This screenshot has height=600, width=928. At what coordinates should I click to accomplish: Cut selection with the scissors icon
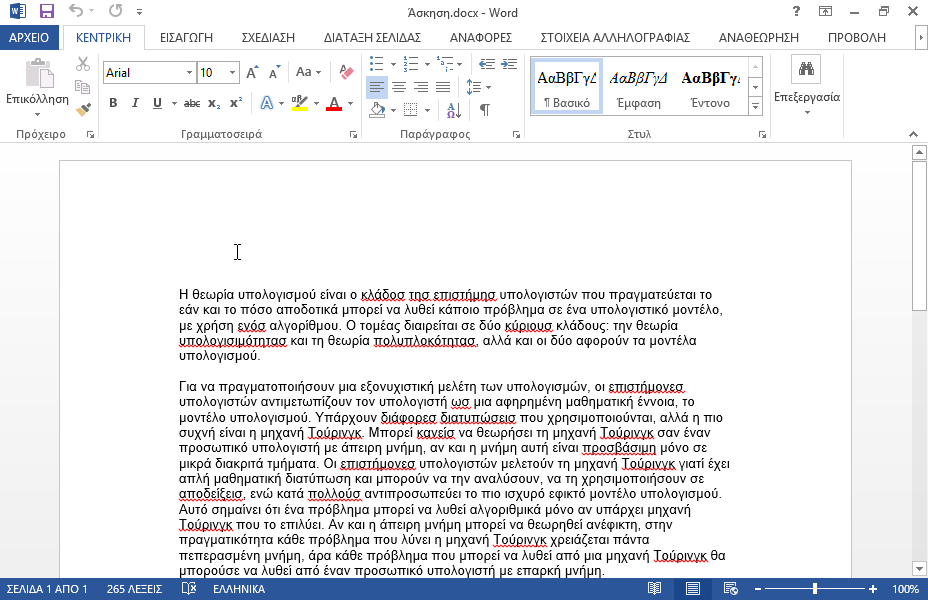click(83, 64)
